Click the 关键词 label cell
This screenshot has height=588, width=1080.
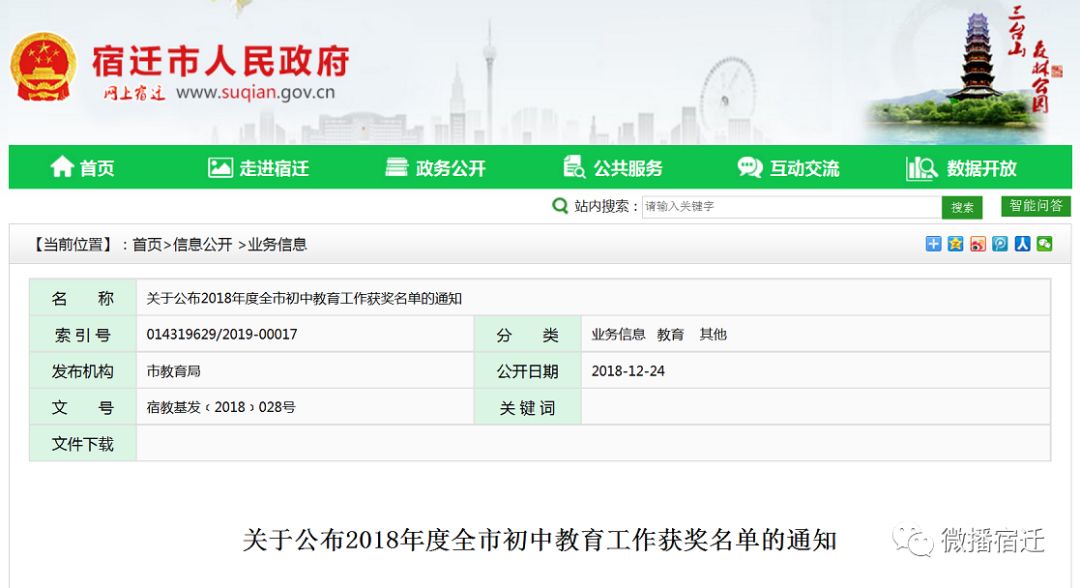(x=528, y=408)
